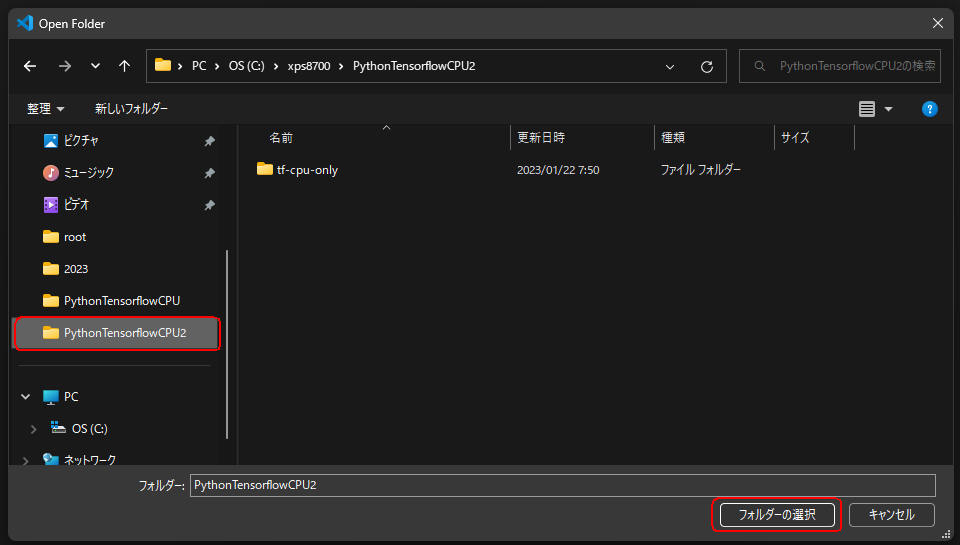Click the navigation pane scrollbar
The height and width of the screenshot is (545, 960).
(227, 344)
